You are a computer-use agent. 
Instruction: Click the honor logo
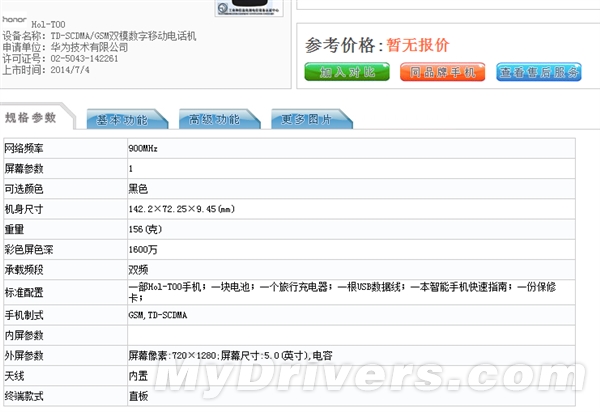point(14,19)
